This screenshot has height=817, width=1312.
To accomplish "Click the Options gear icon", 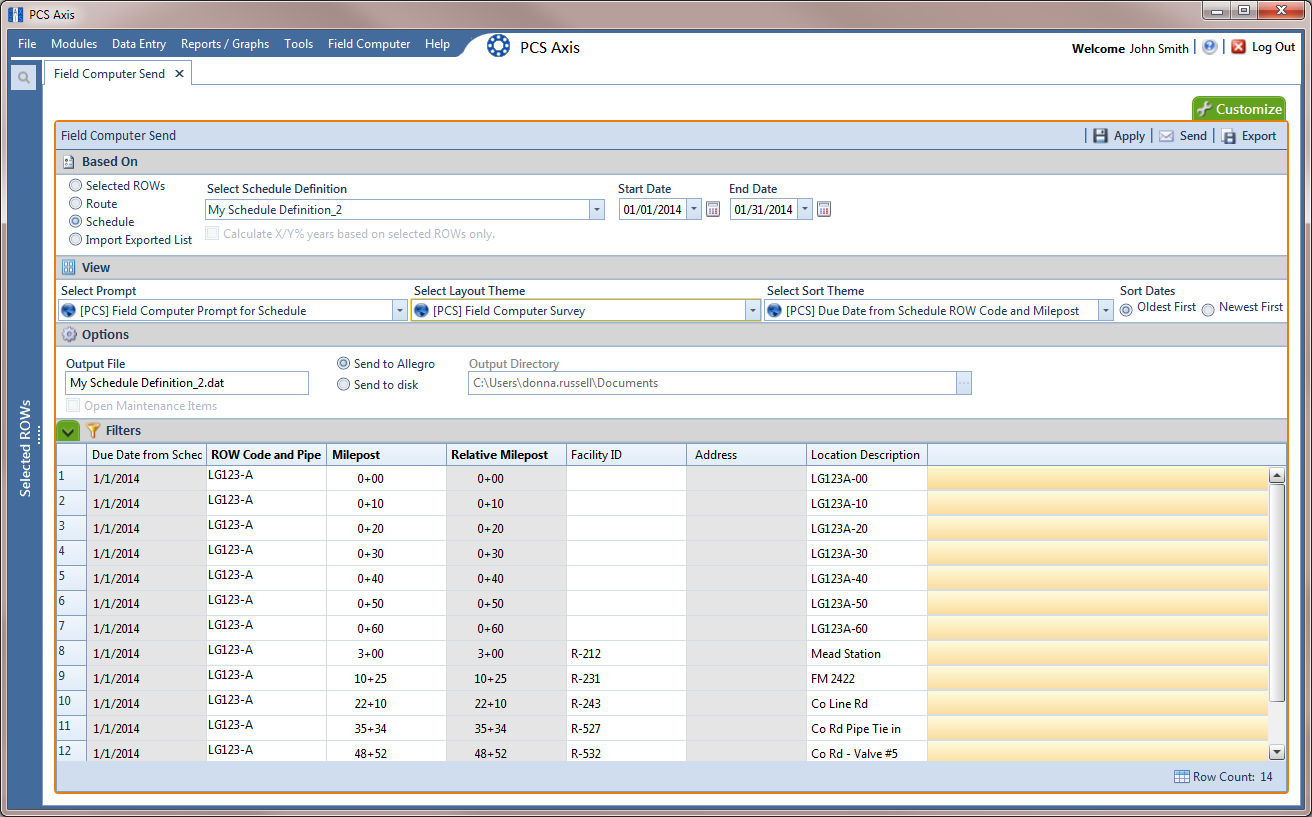I will tap(69, 335).
